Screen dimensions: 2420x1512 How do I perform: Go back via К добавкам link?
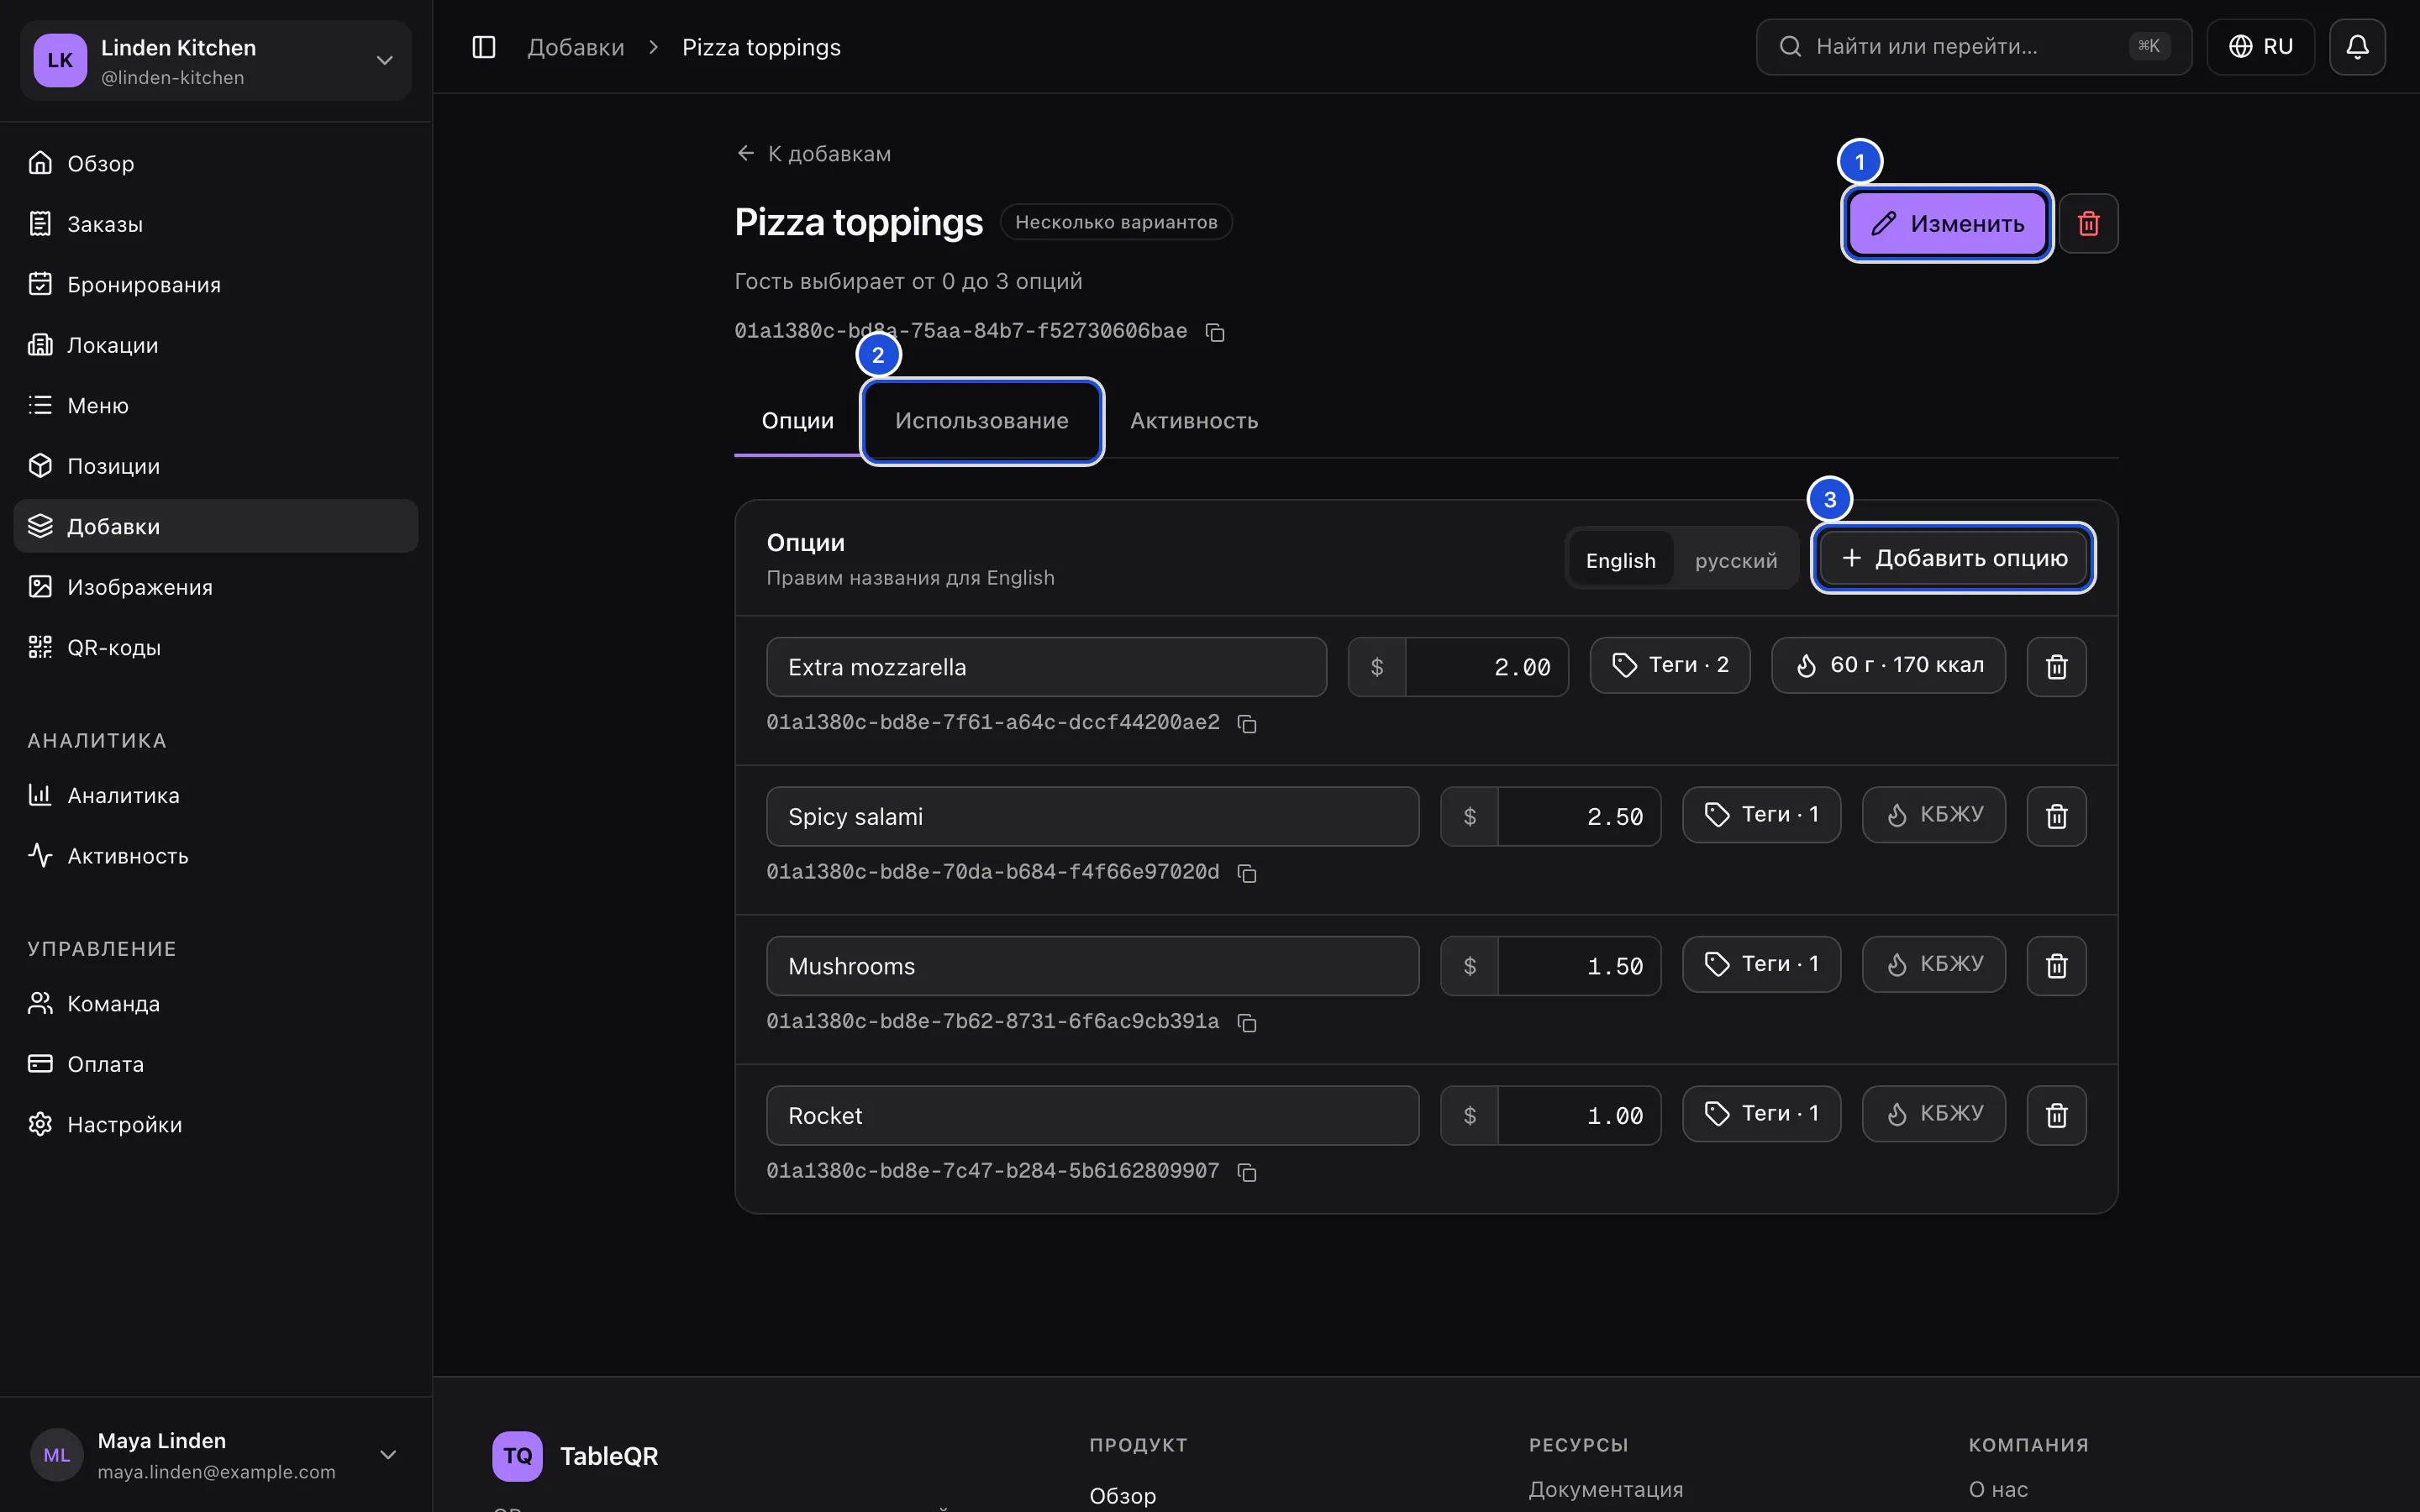(813, 154)
